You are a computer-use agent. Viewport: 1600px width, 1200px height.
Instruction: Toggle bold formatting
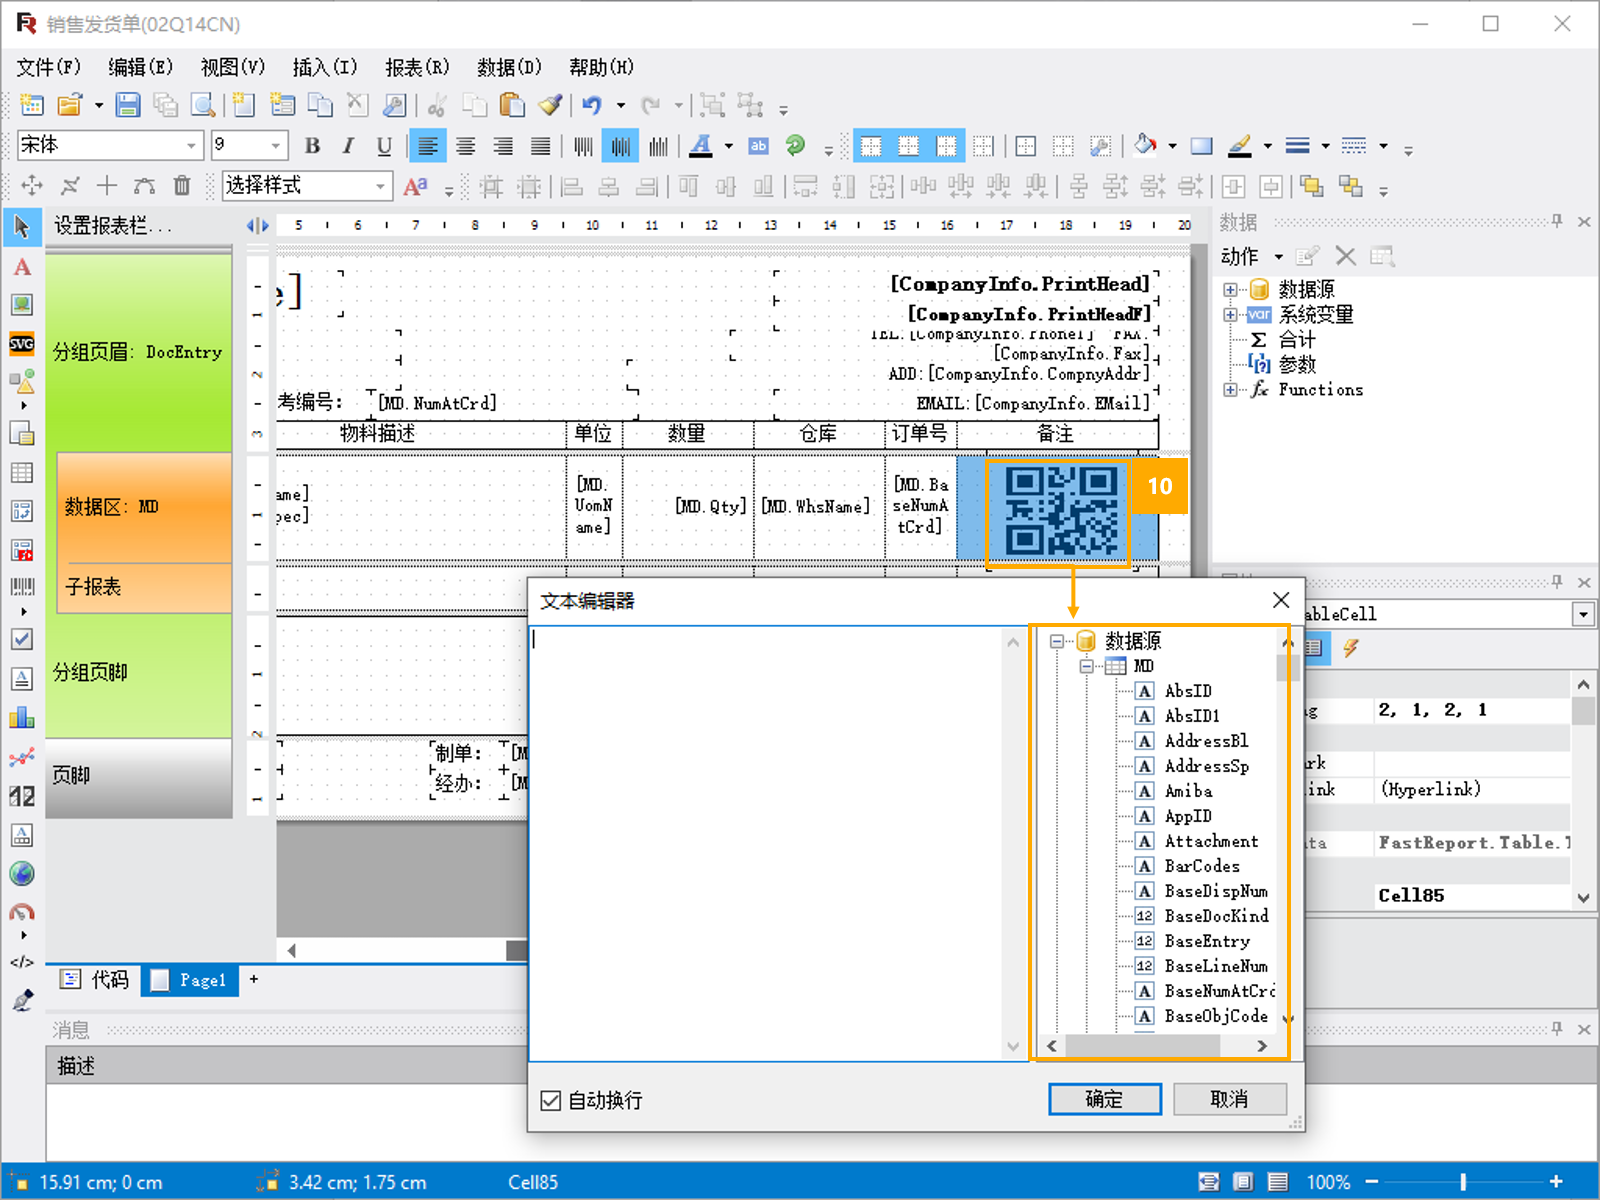pos(312,146)
